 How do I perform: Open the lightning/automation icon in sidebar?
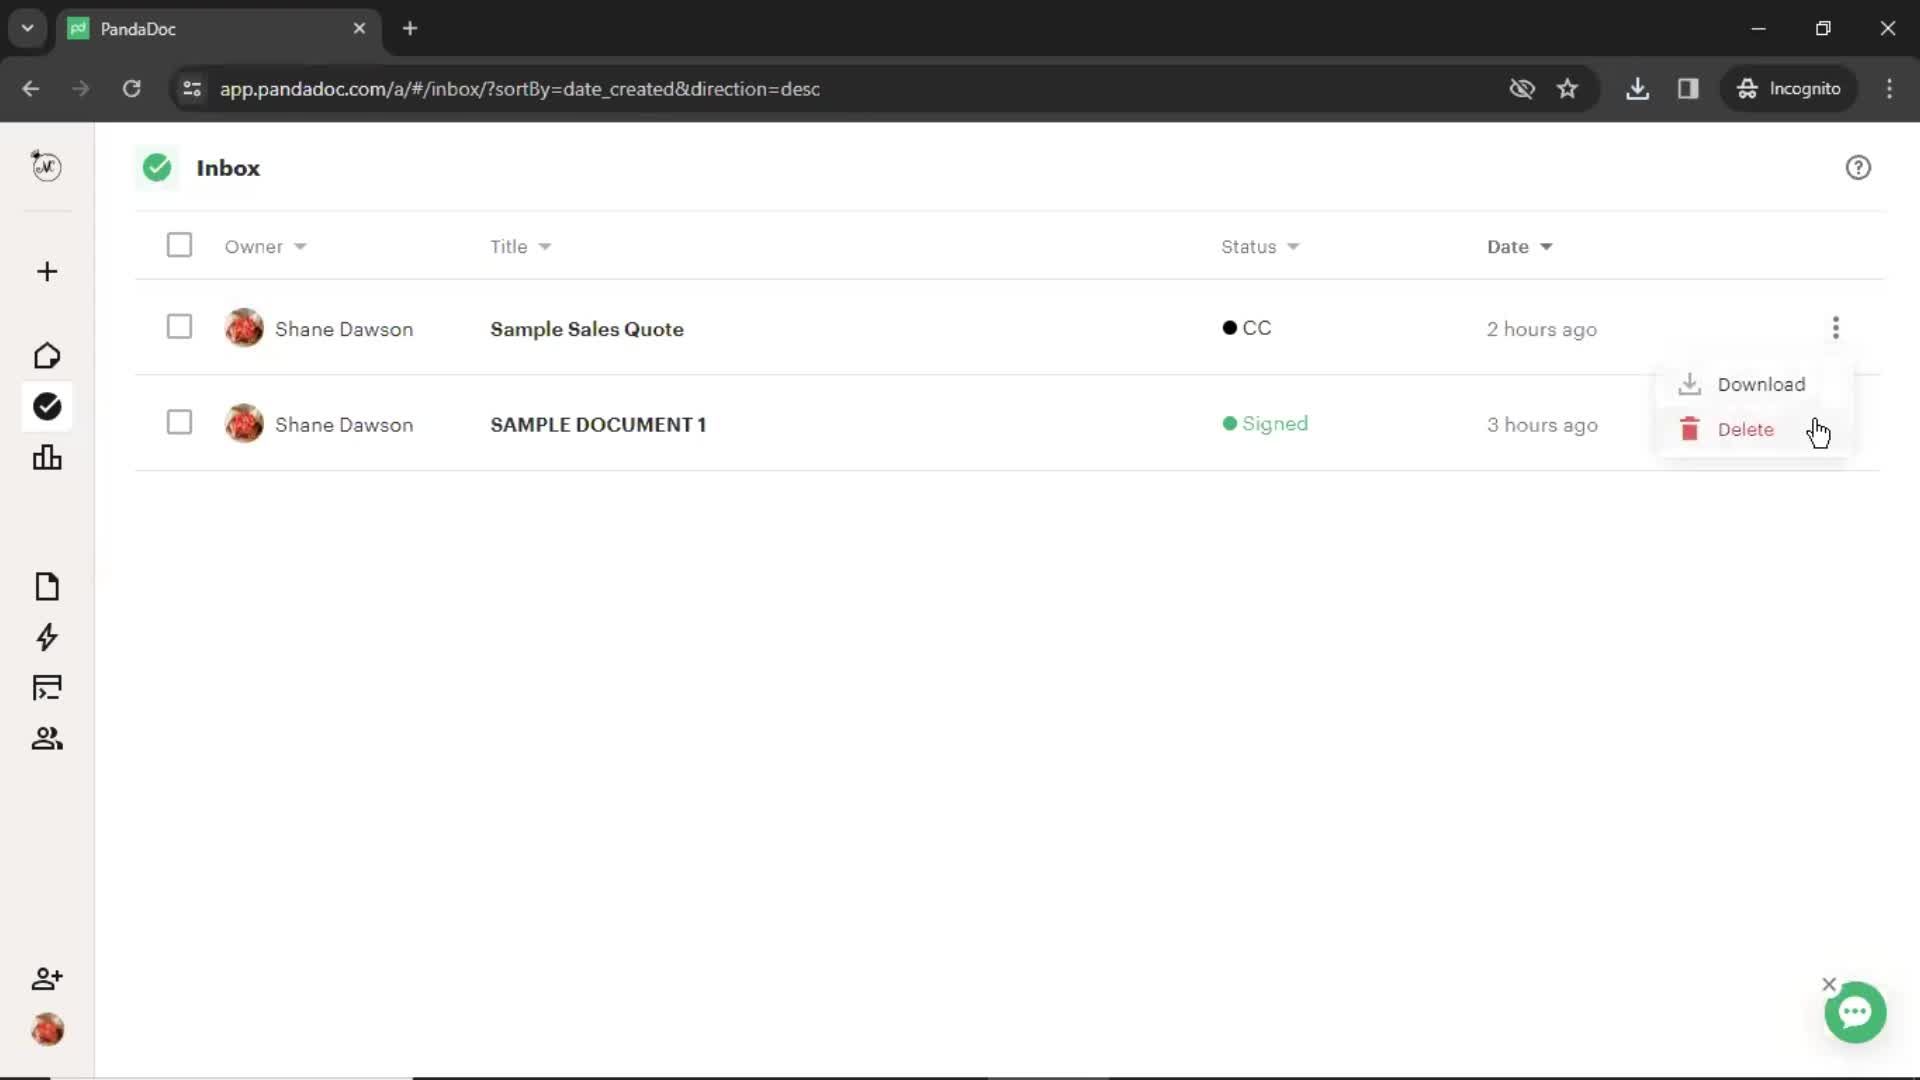point(46,637)
